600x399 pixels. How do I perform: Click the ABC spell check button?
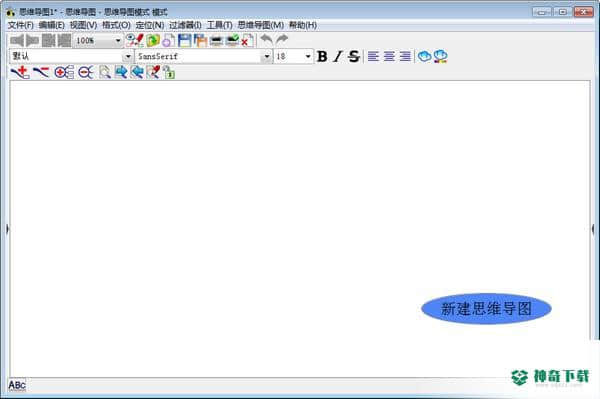pyautogui.click(x=17, y=385)
